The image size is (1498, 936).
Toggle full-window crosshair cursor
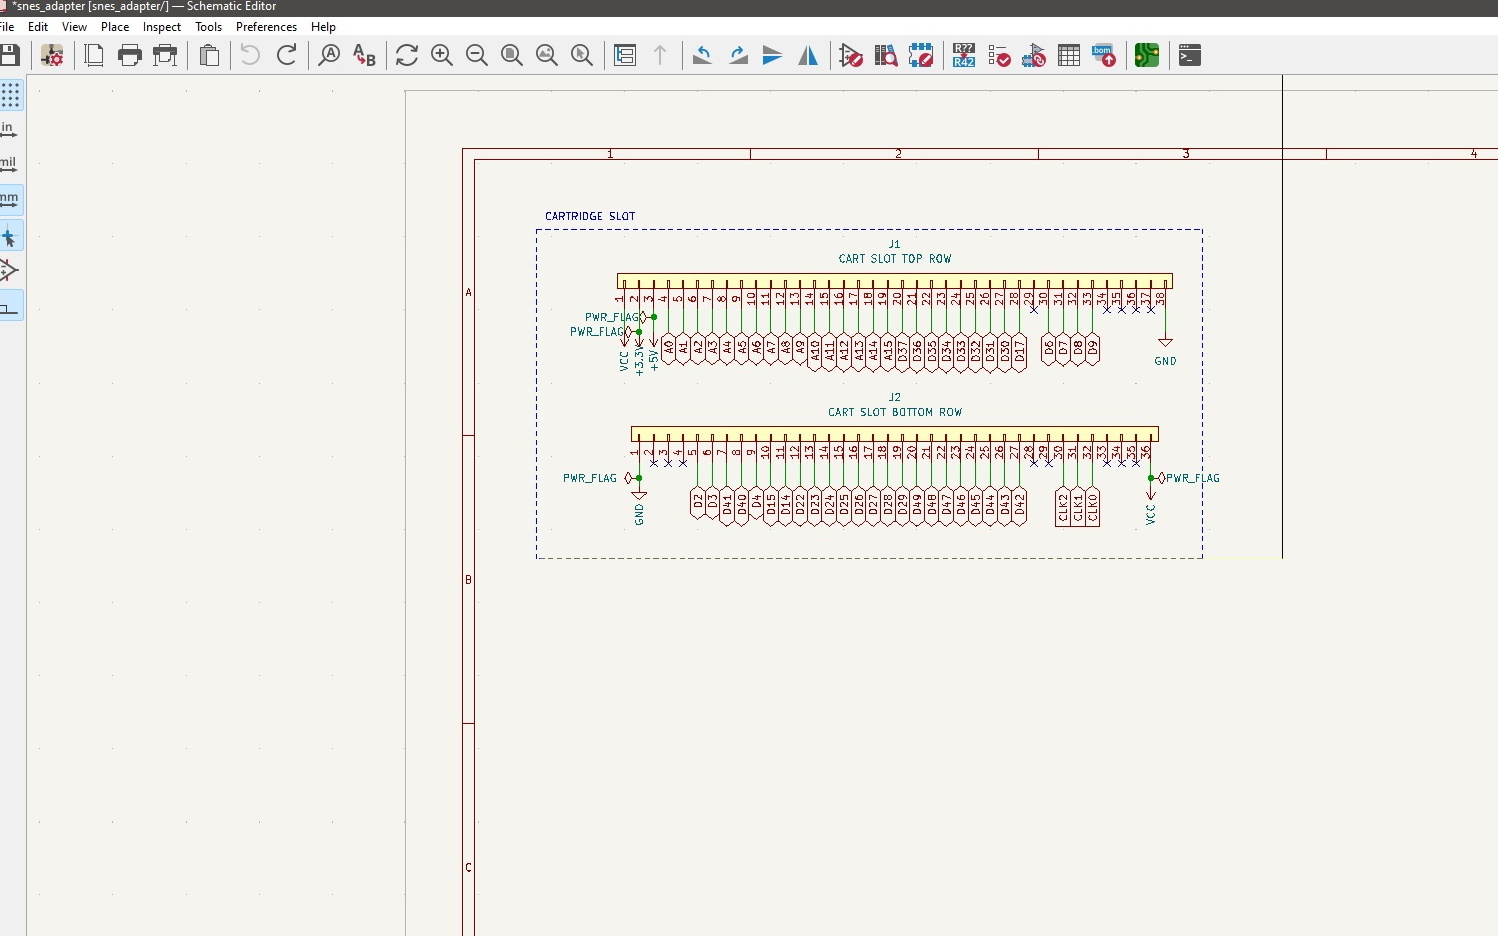[x=9, y=237]
